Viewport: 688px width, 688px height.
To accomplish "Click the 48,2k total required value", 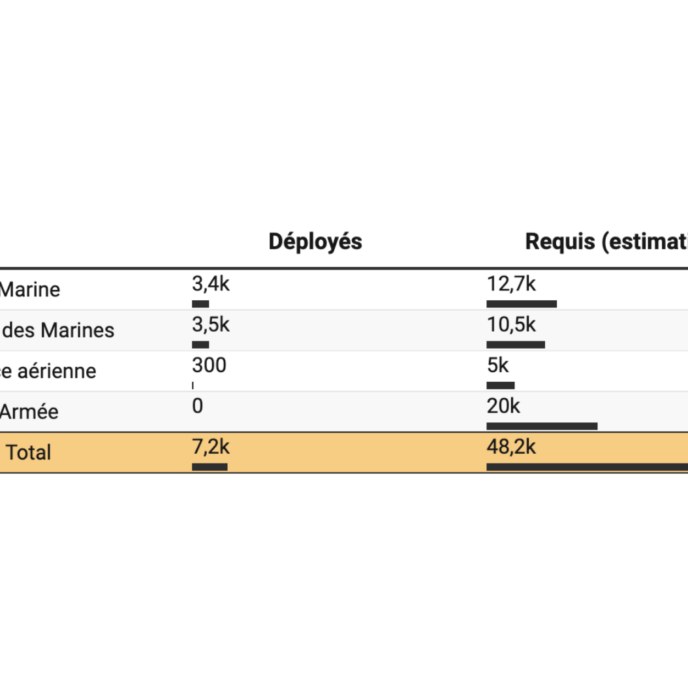I will [513, 446].
